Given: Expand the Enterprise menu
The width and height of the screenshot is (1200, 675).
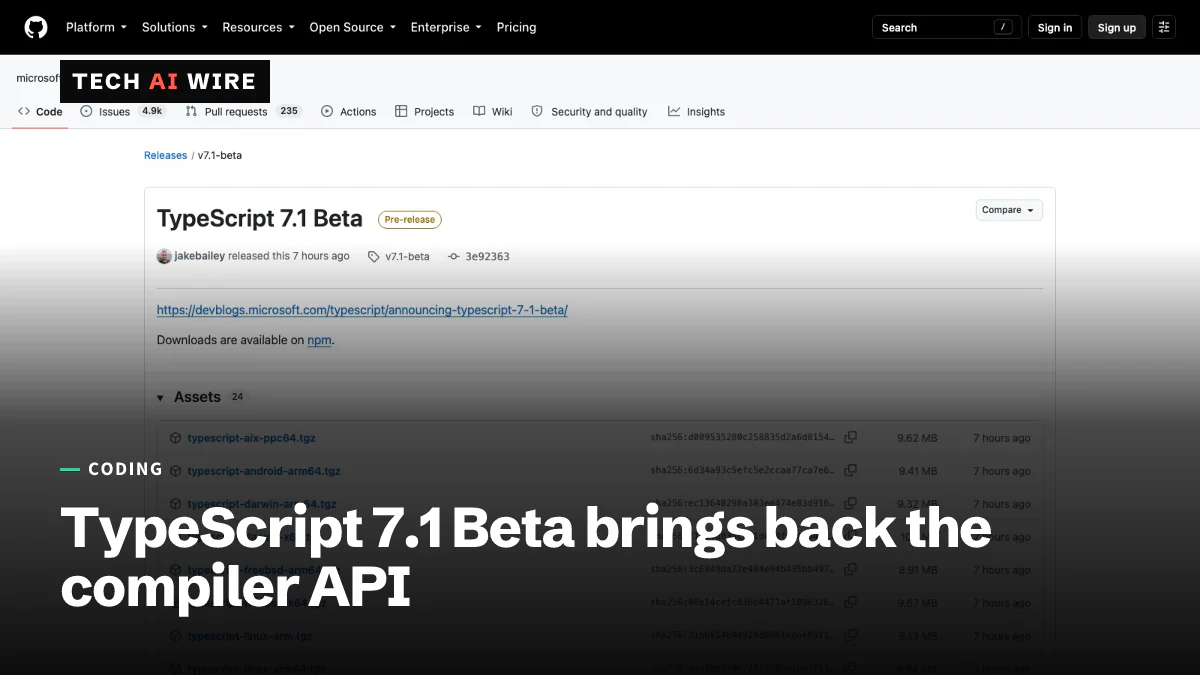Looking at the screenshot, I should click(446, 27).
